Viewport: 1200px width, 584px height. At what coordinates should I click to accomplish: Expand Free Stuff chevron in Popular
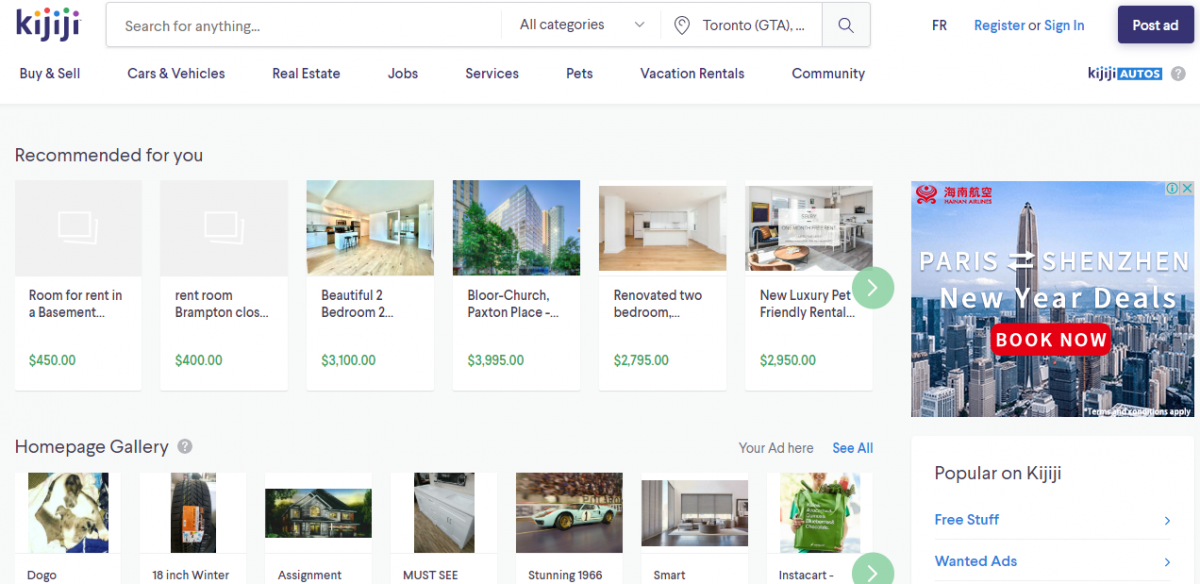1167,520
